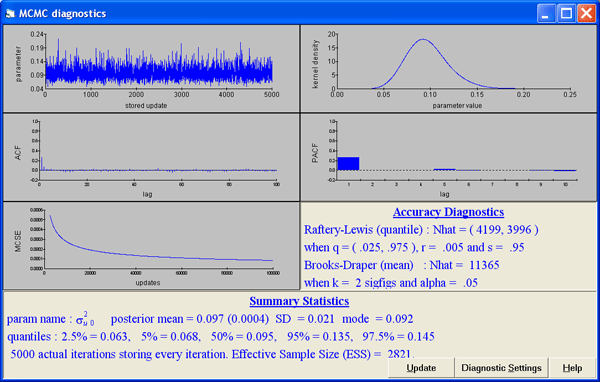Click the Brooks-Draper (mean) Nhat line

pyautogui.click(x=401, y=265)
